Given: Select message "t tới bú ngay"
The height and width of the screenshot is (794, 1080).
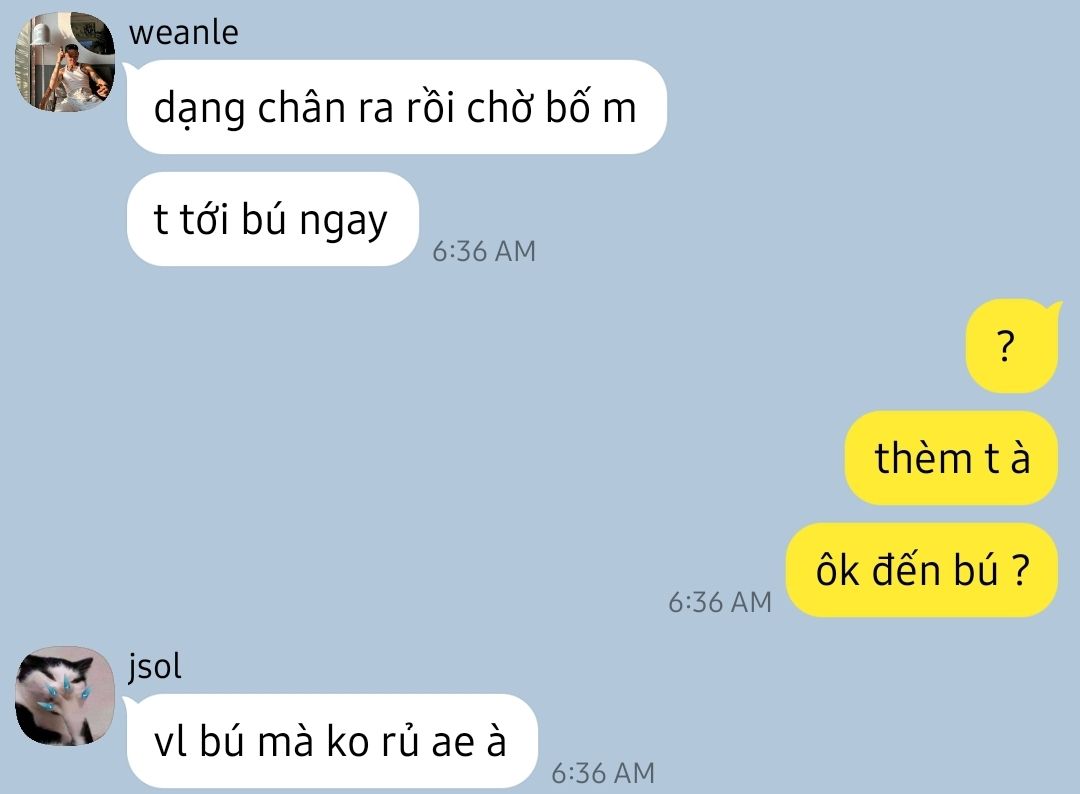Looking at the screenshot, I should pyautogui.click(x=272, y=219).
